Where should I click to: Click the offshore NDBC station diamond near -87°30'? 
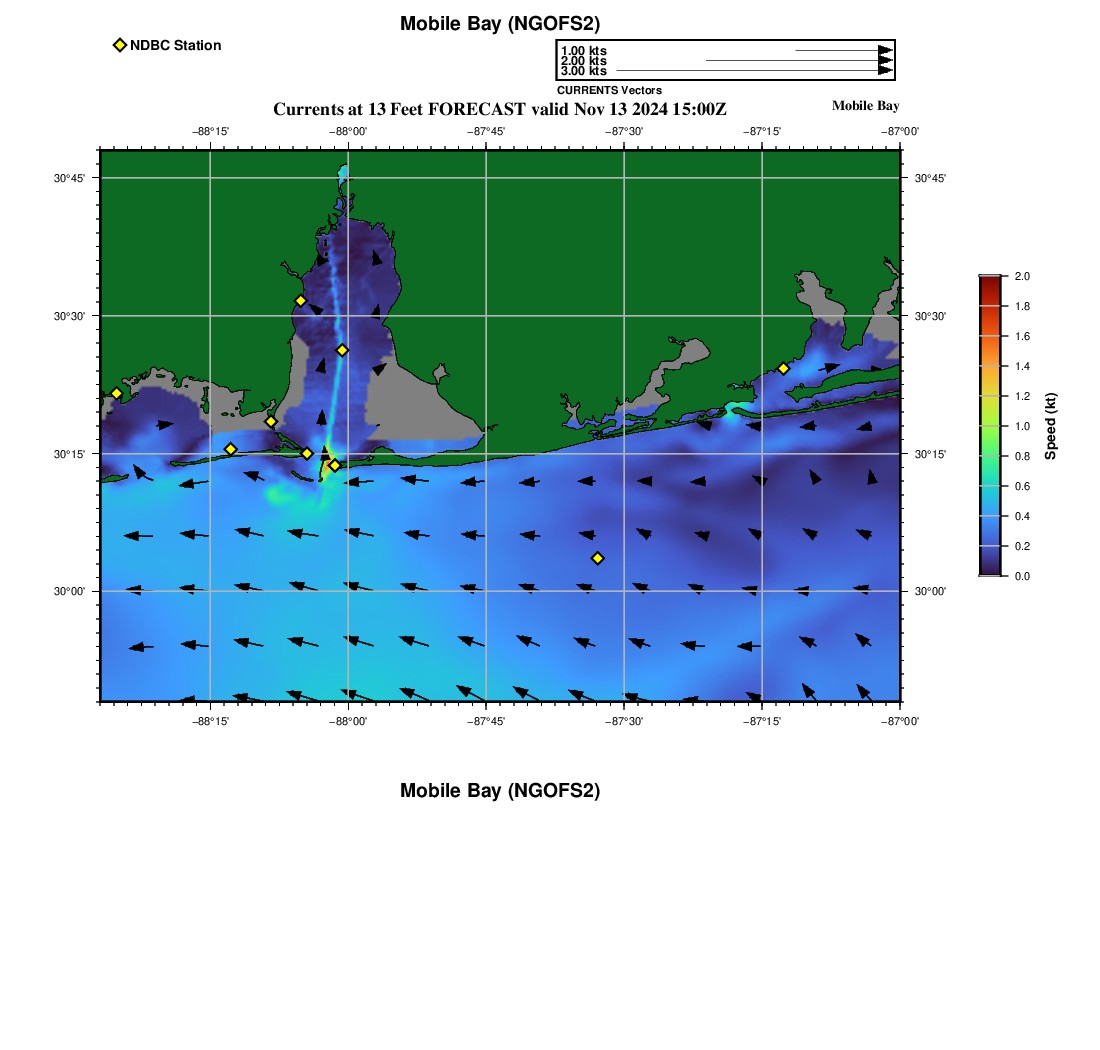pos(598,558)
